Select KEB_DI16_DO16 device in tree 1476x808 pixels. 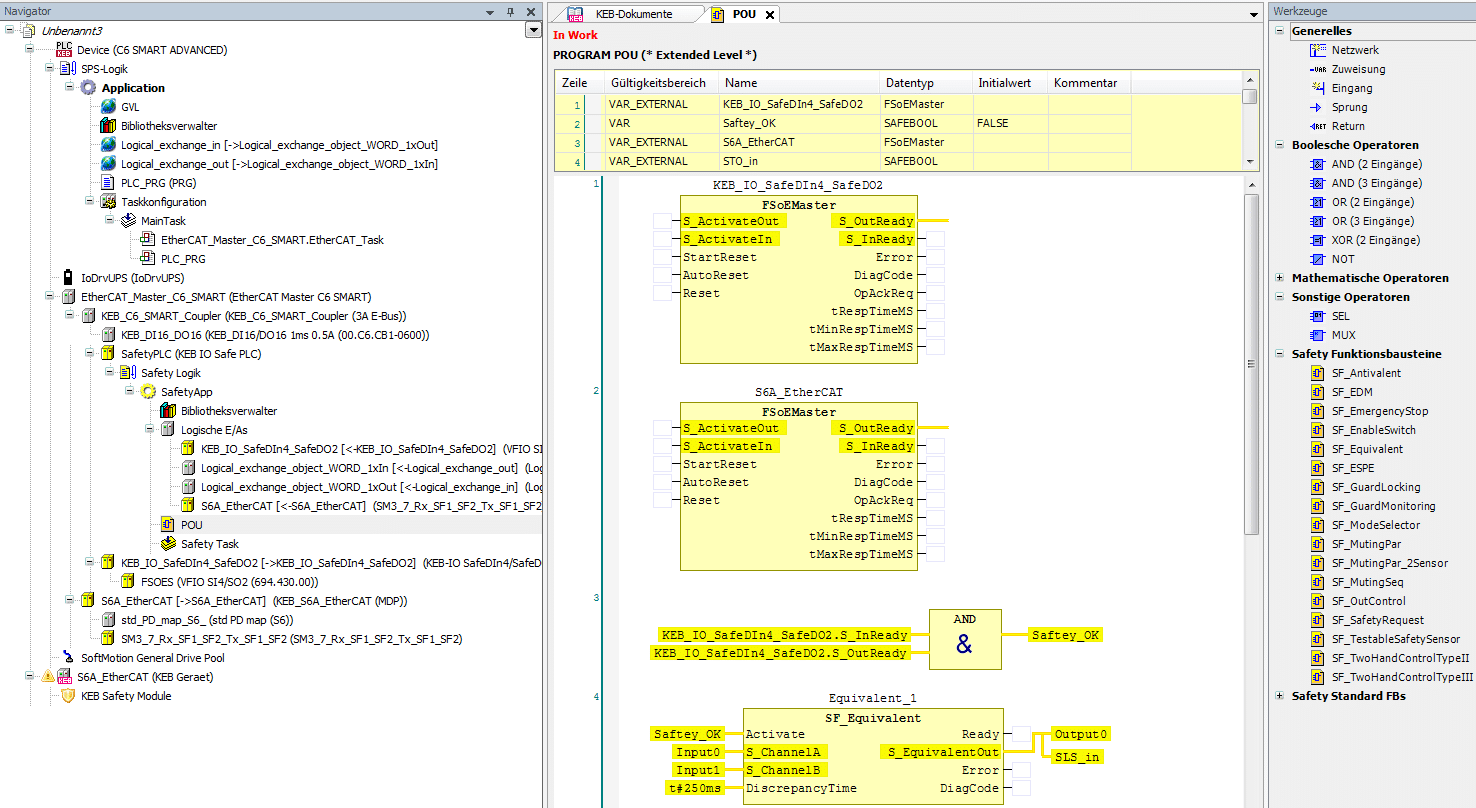(x=275, y=335)
